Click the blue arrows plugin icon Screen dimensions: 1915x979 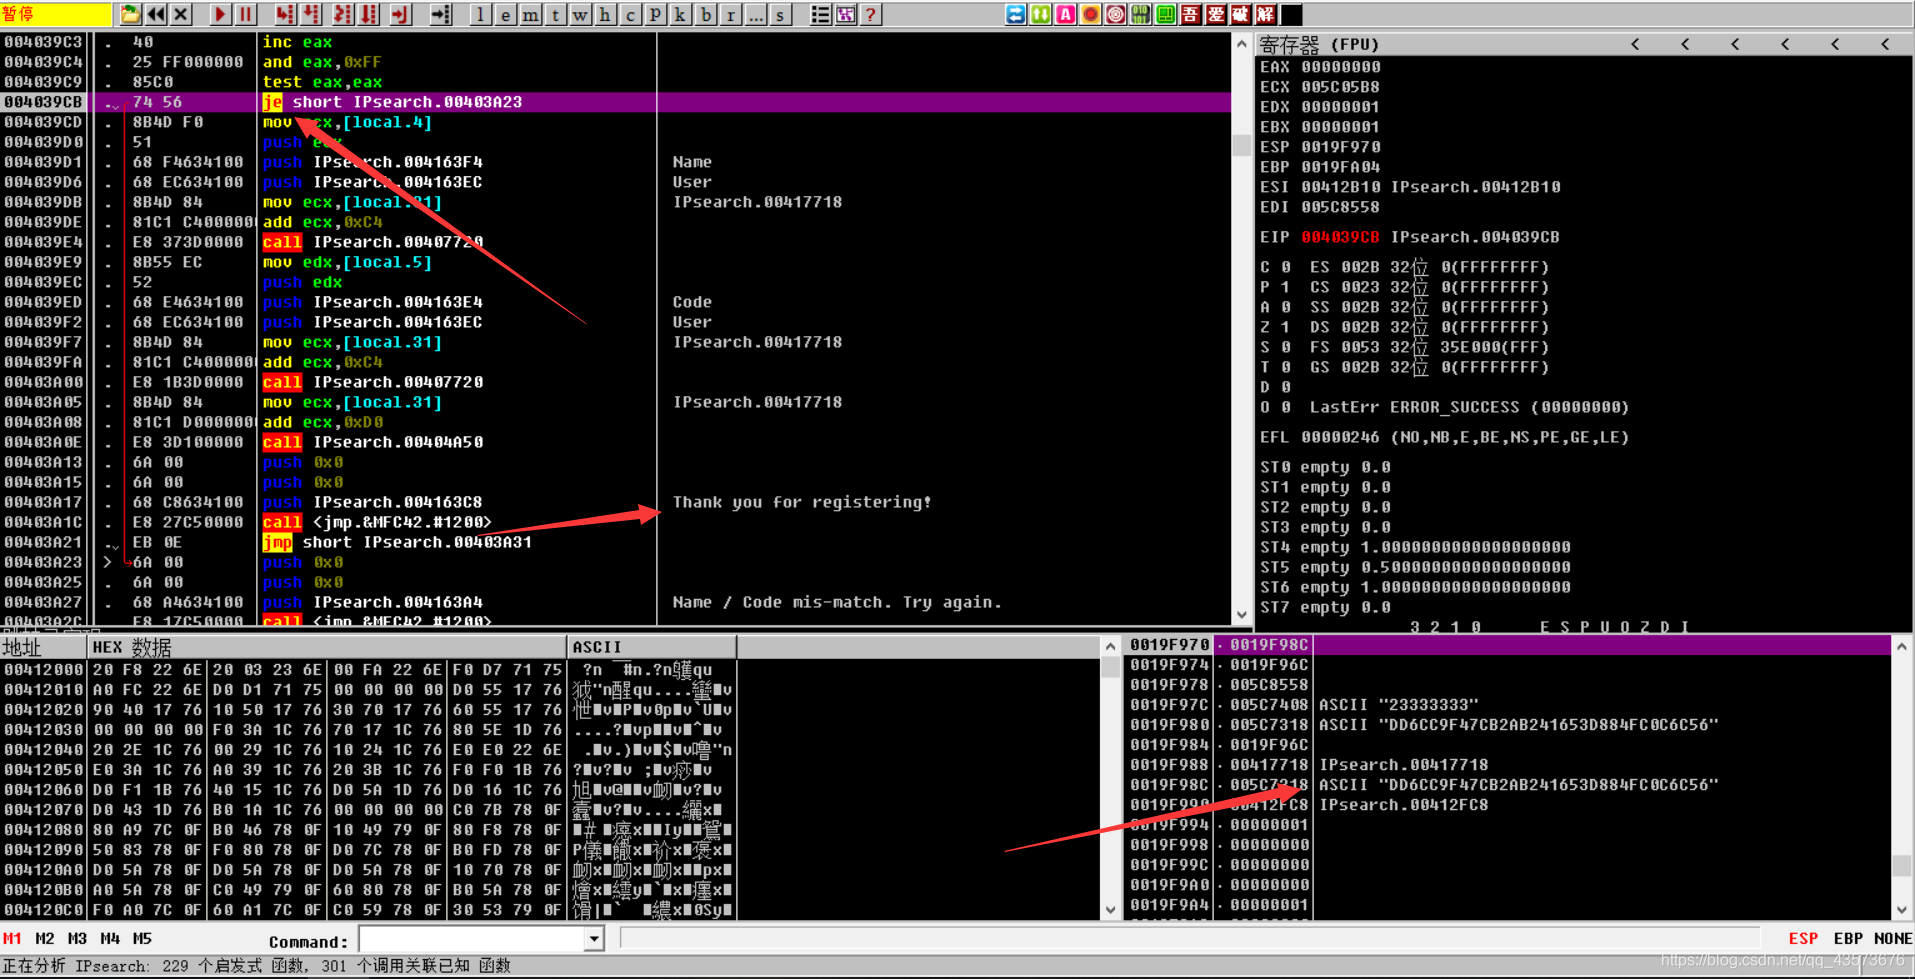1016,14
